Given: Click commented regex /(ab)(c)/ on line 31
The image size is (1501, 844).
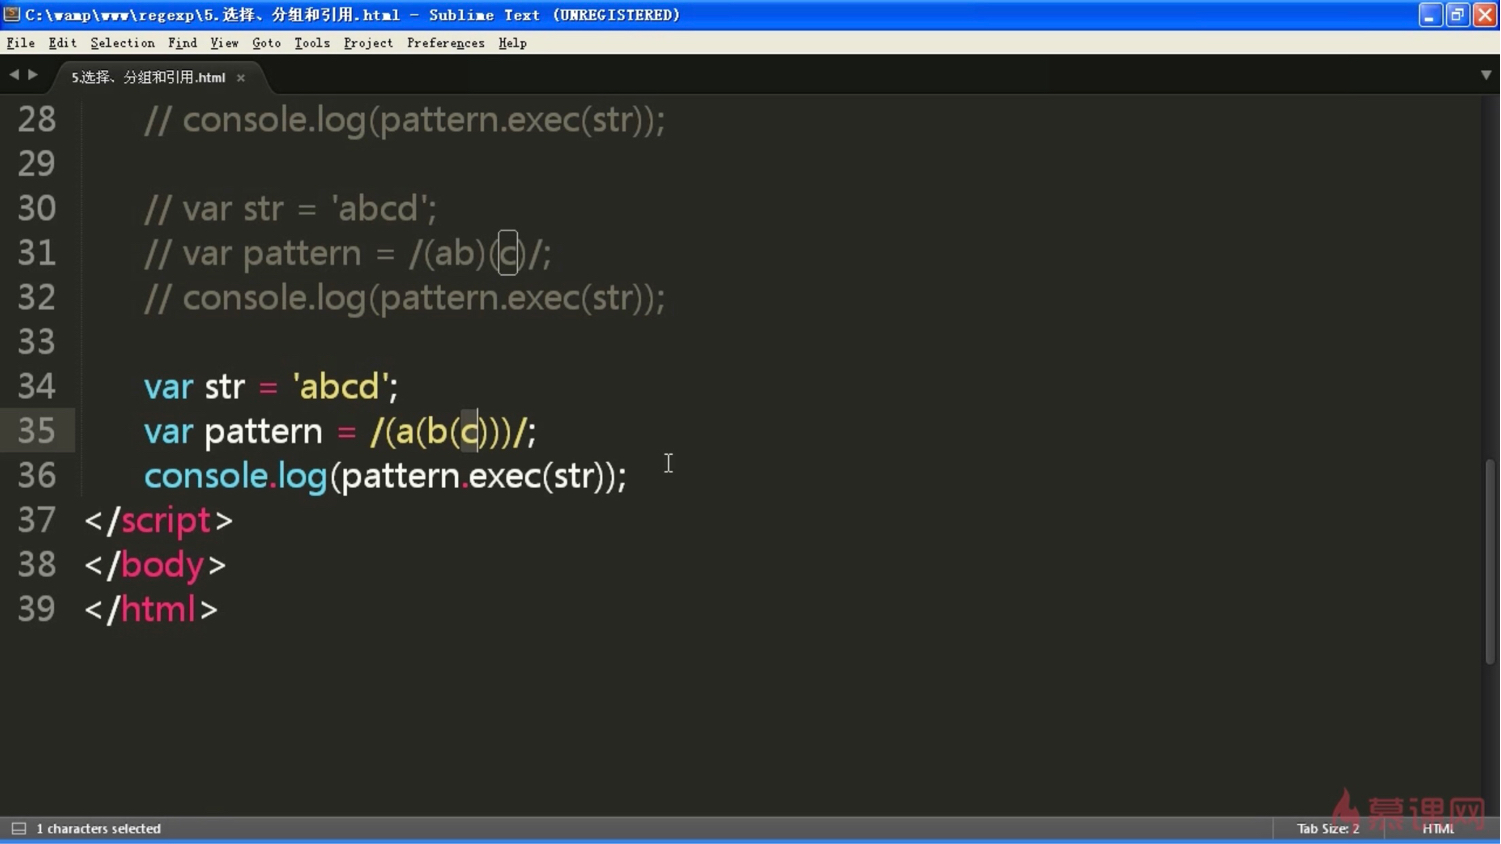Looking at the screenshot, I should (x=475, y=253).
